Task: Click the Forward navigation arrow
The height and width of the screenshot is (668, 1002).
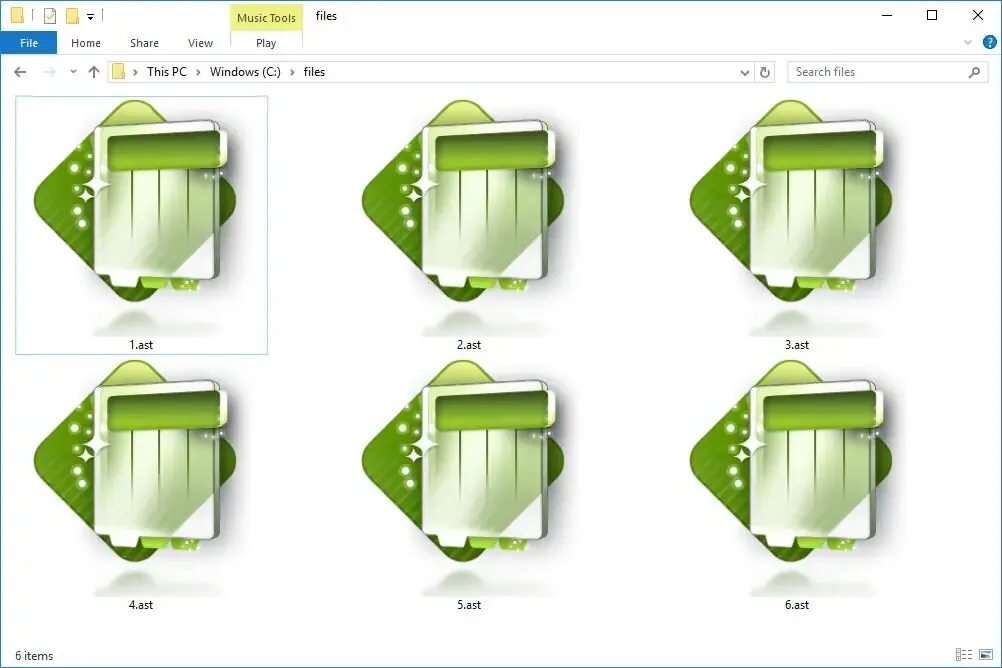Action: 49,72
